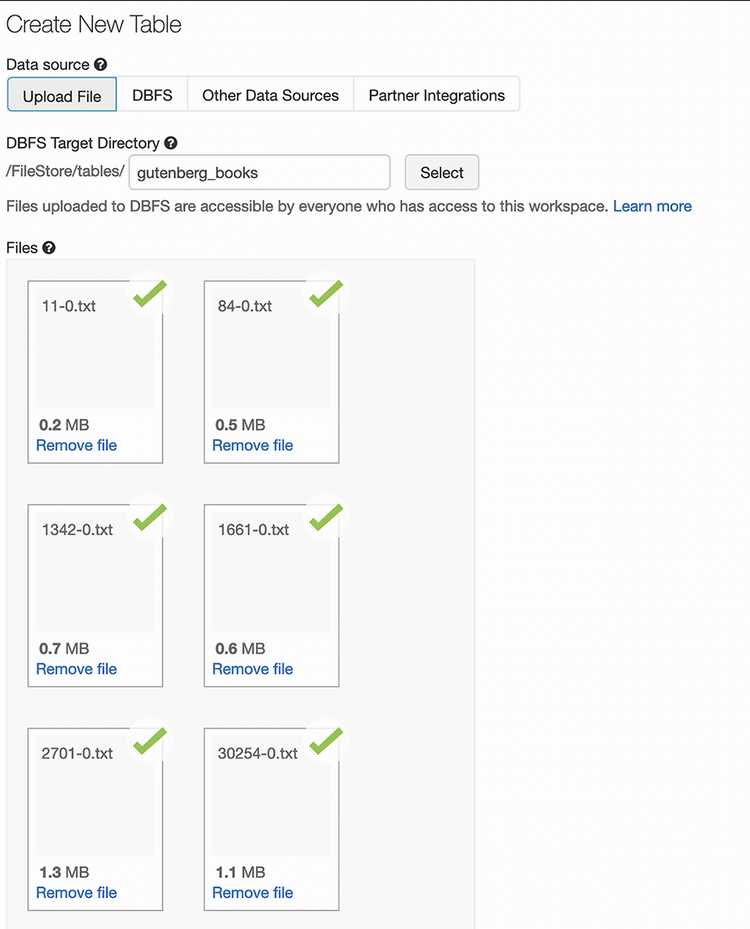Remove file 2701-0.txt

click(x=76, y=892)
